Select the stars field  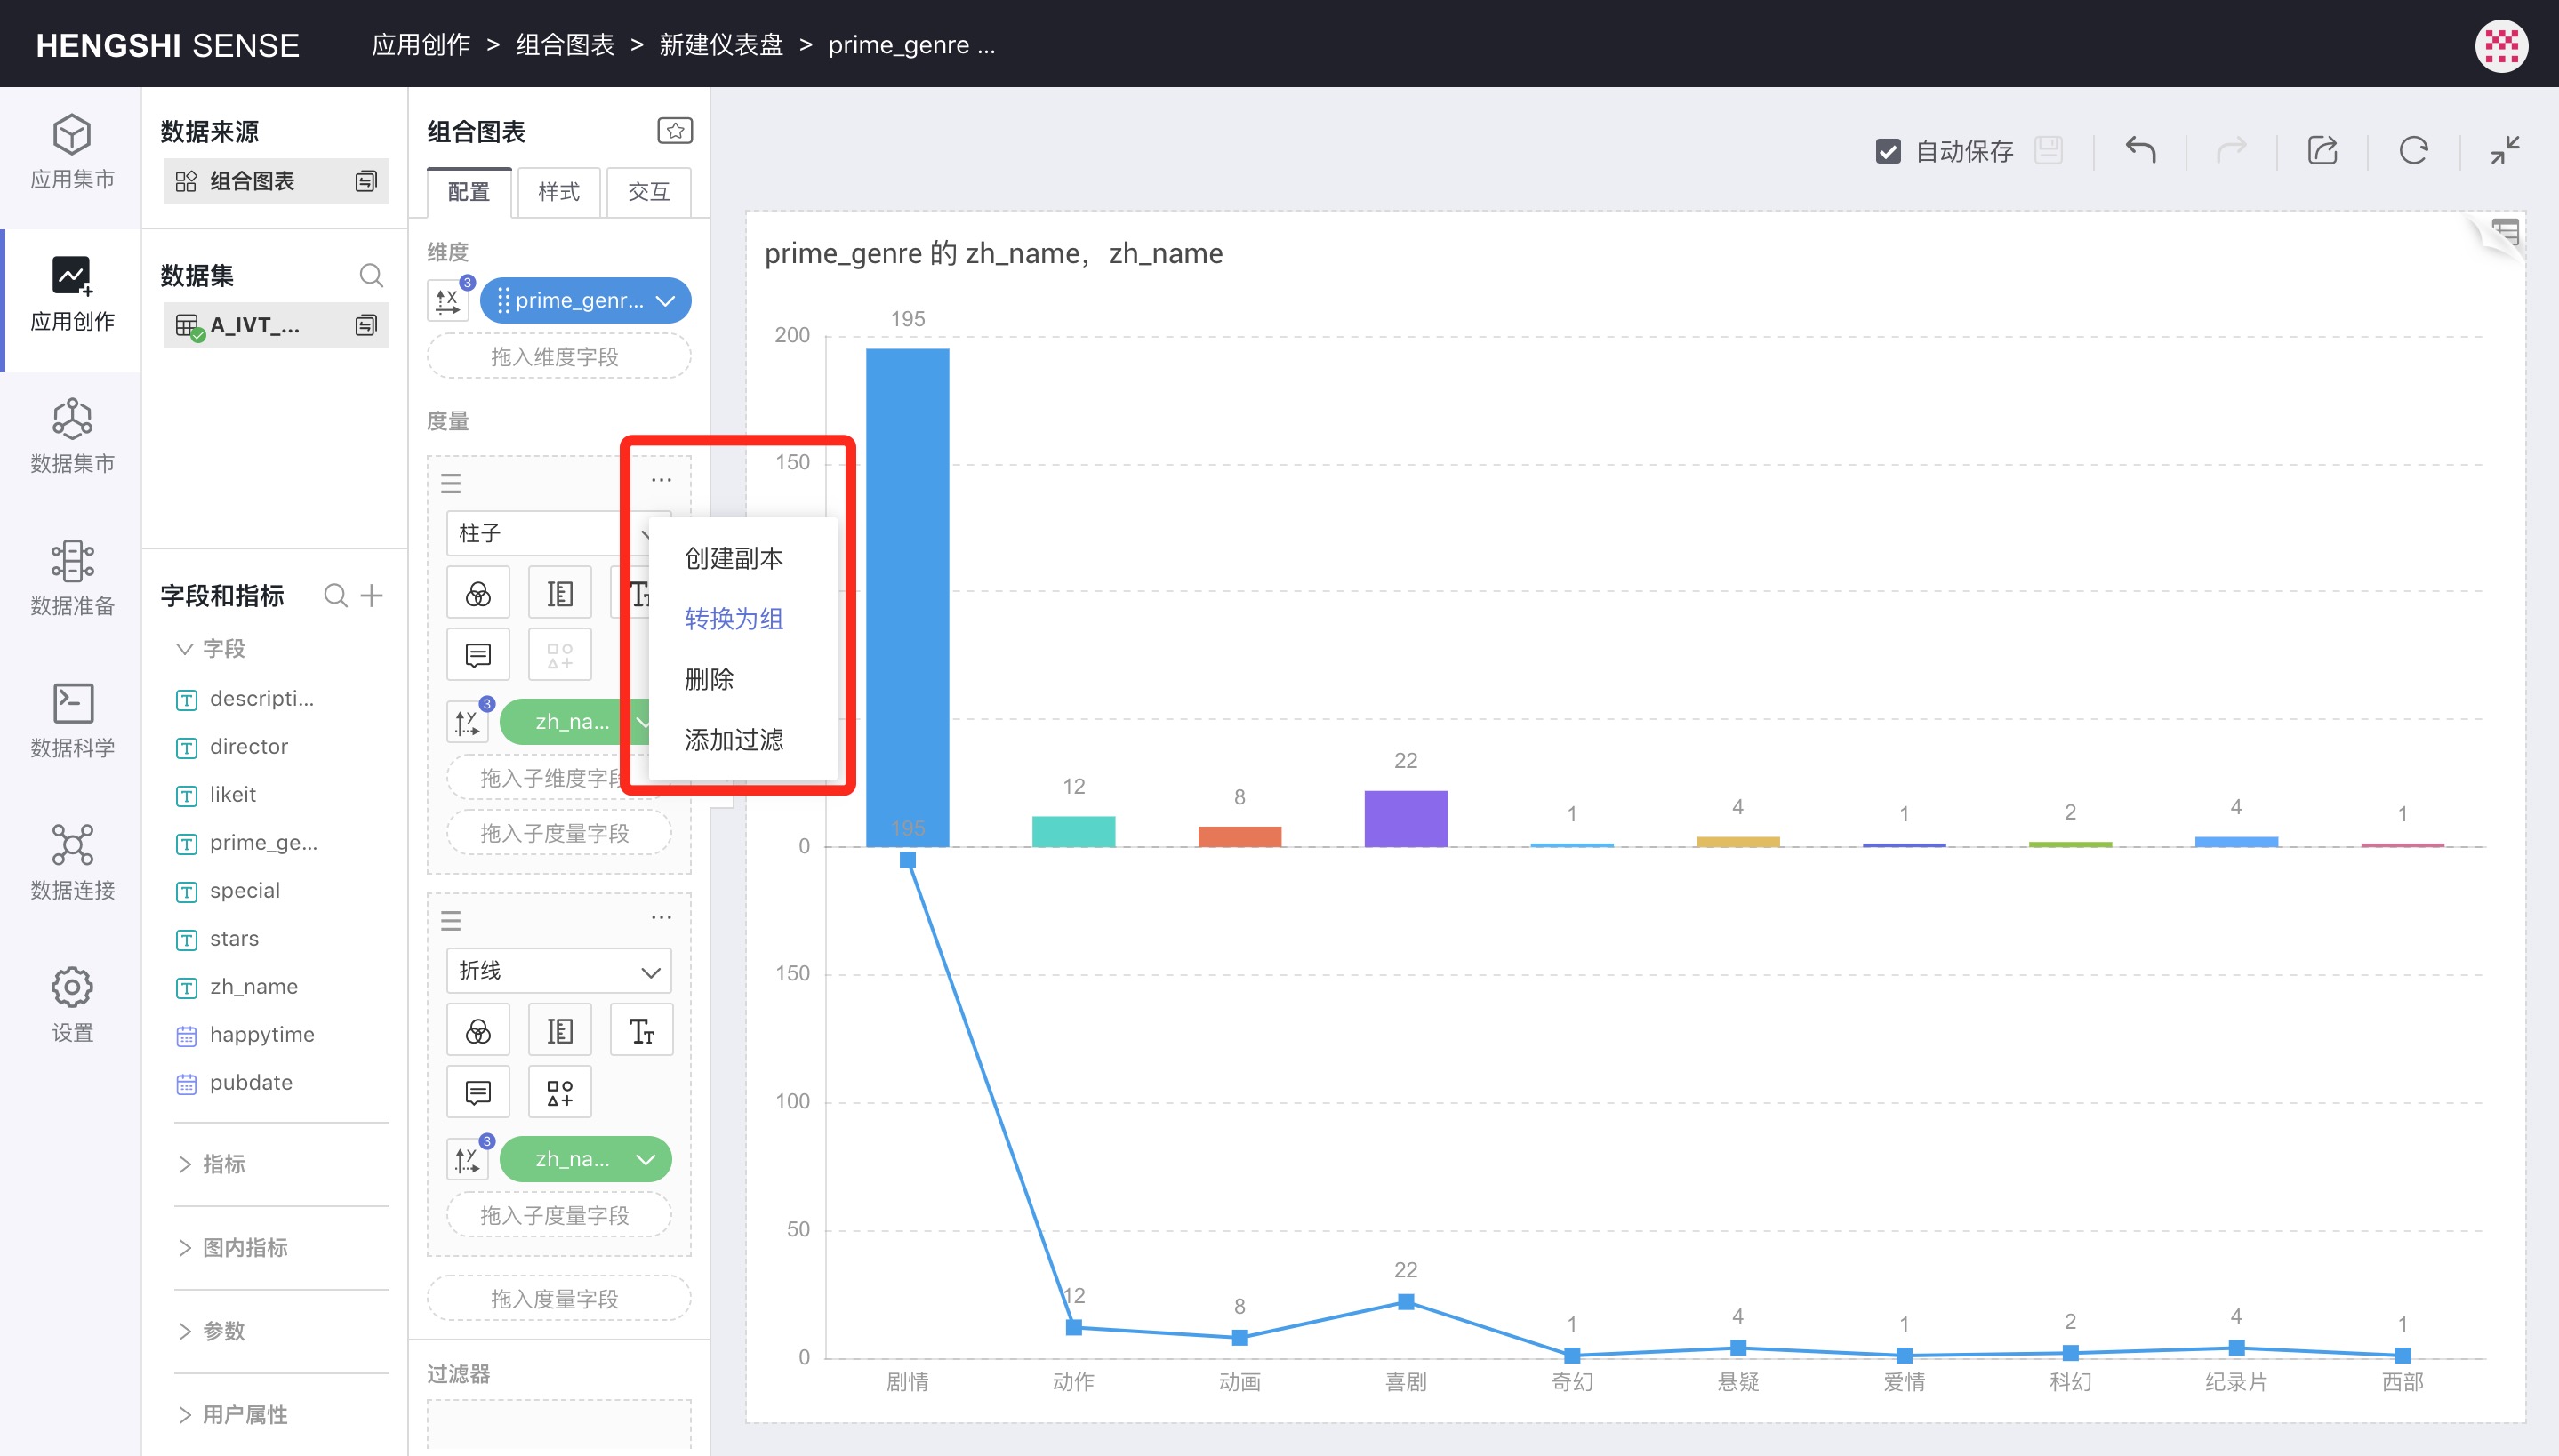click(x=234, y=939)
